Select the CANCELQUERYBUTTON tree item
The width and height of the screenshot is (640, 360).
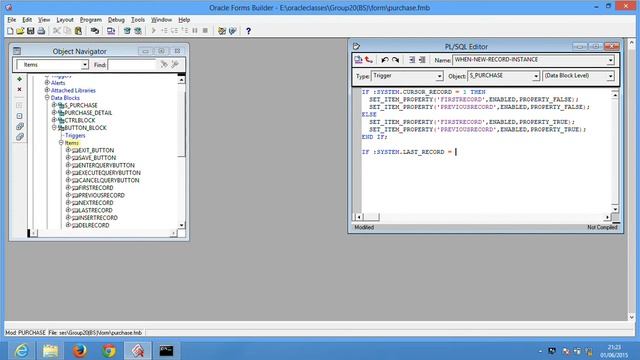pos(109,180)
